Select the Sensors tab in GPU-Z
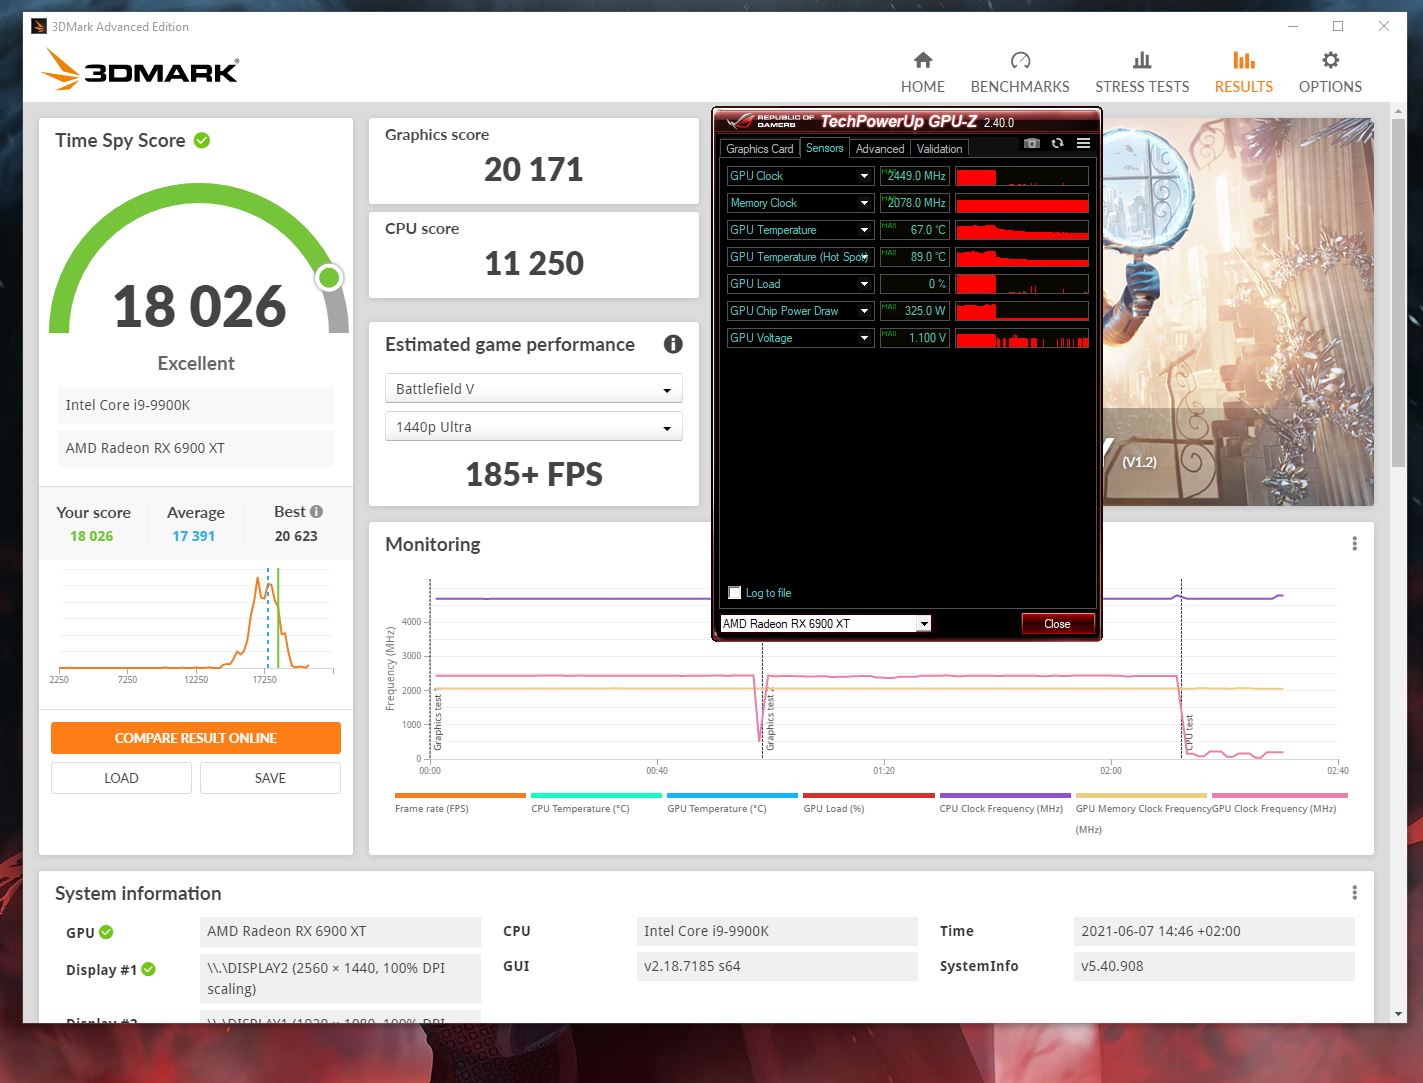This screenshot has width=1423, height=1083. pyautogui.click(x=825, y=148)
